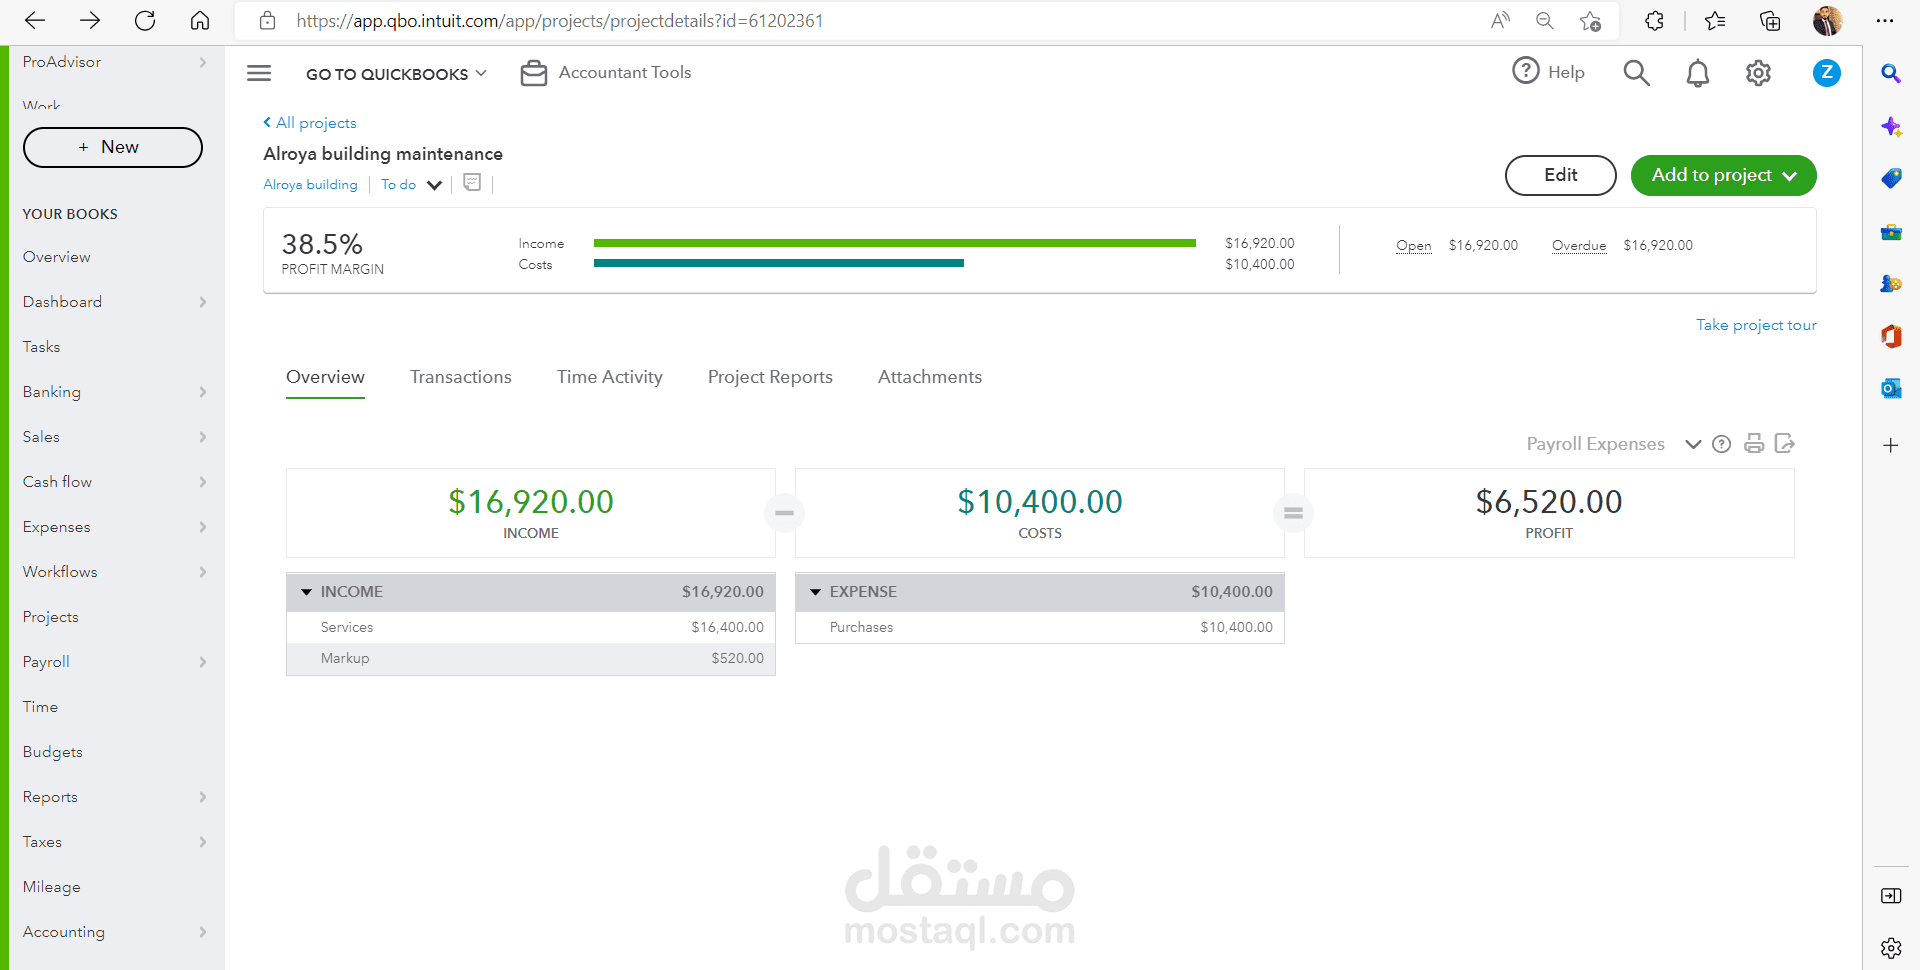
Task: Click the browser back arrow
Action: pos(35,20)
